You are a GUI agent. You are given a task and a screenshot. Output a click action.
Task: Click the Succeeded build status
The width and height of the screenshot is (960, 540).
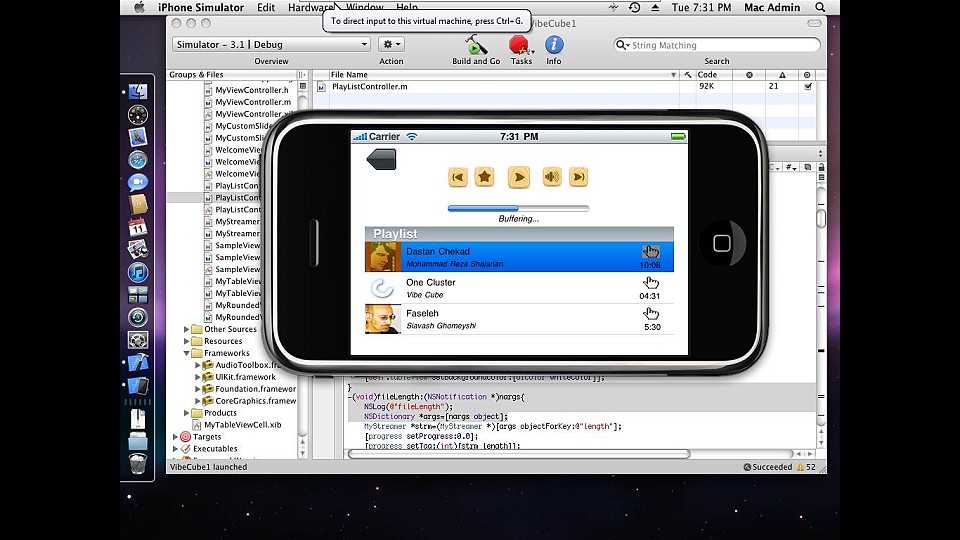pos(768,467)
